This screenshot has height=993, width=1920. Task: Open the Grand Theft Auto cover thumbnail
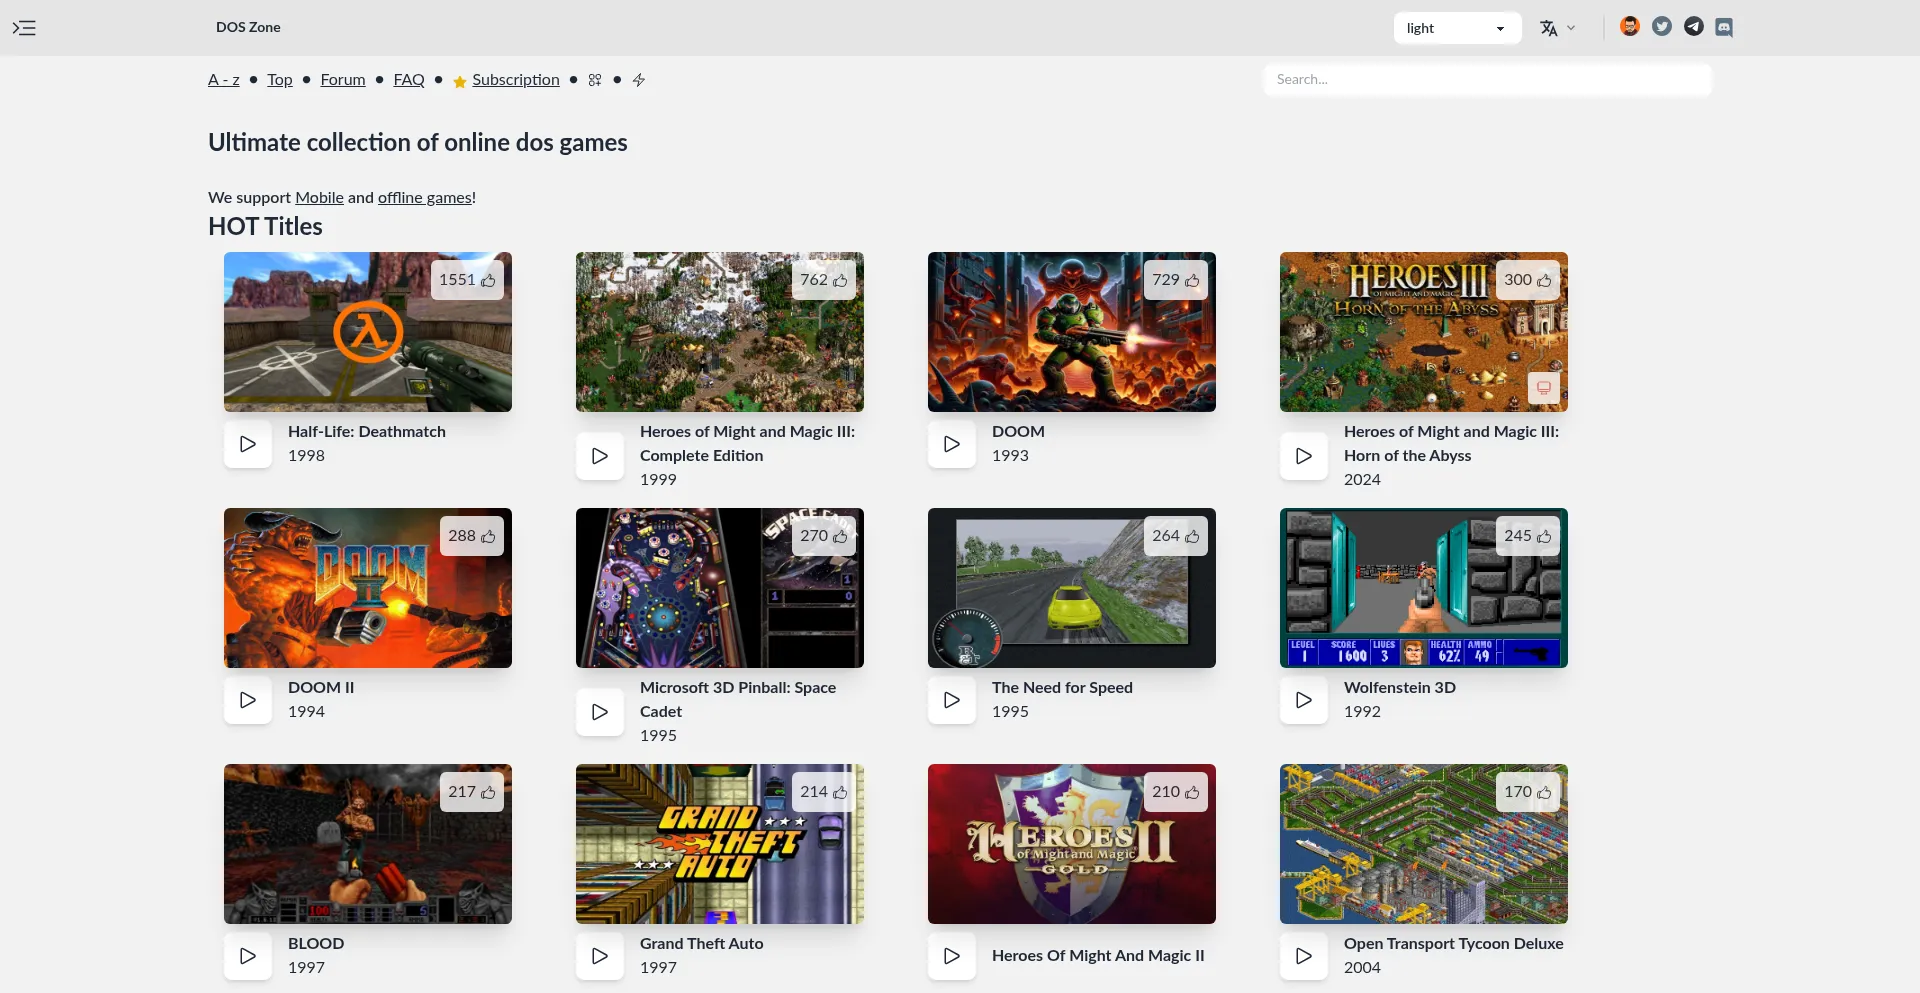pos(720,844)
